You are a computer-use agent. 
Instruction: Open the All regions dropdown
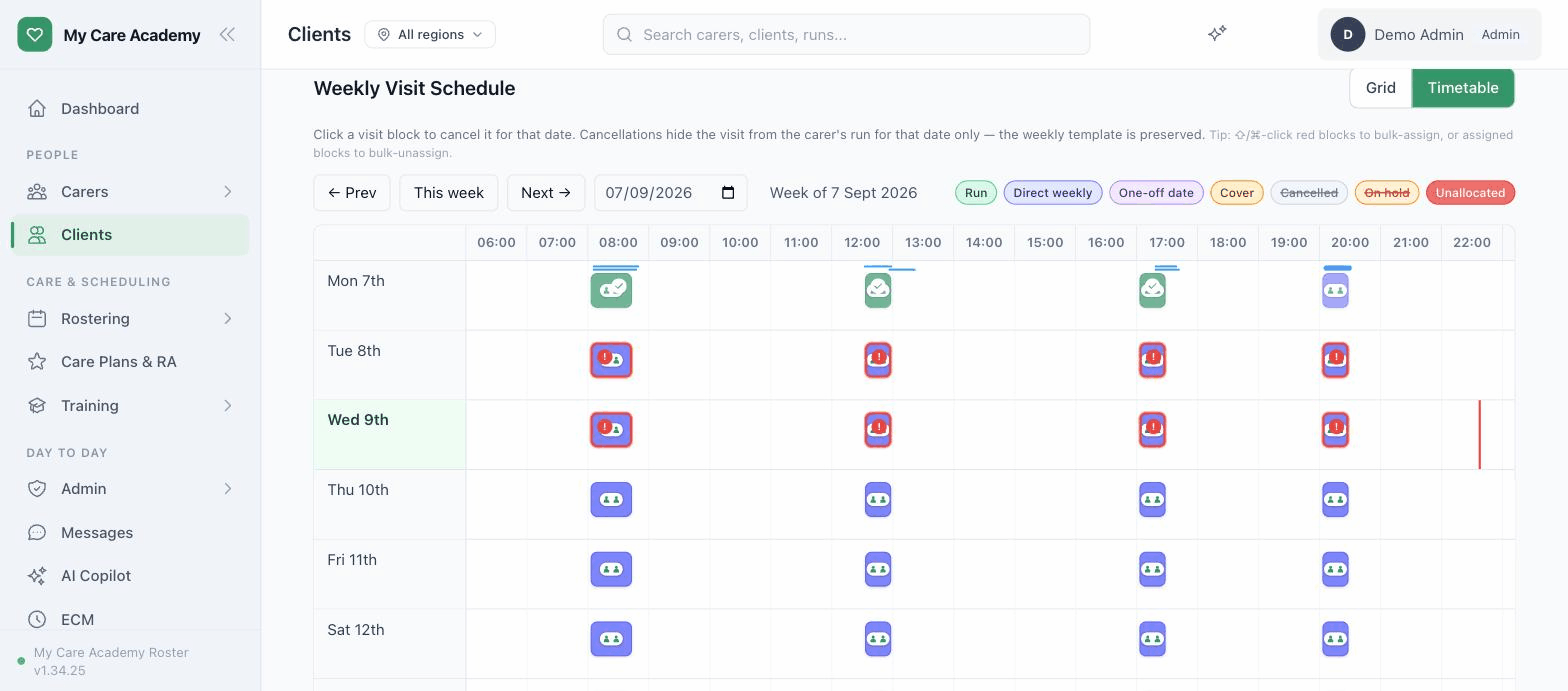(x=430, y=34)
